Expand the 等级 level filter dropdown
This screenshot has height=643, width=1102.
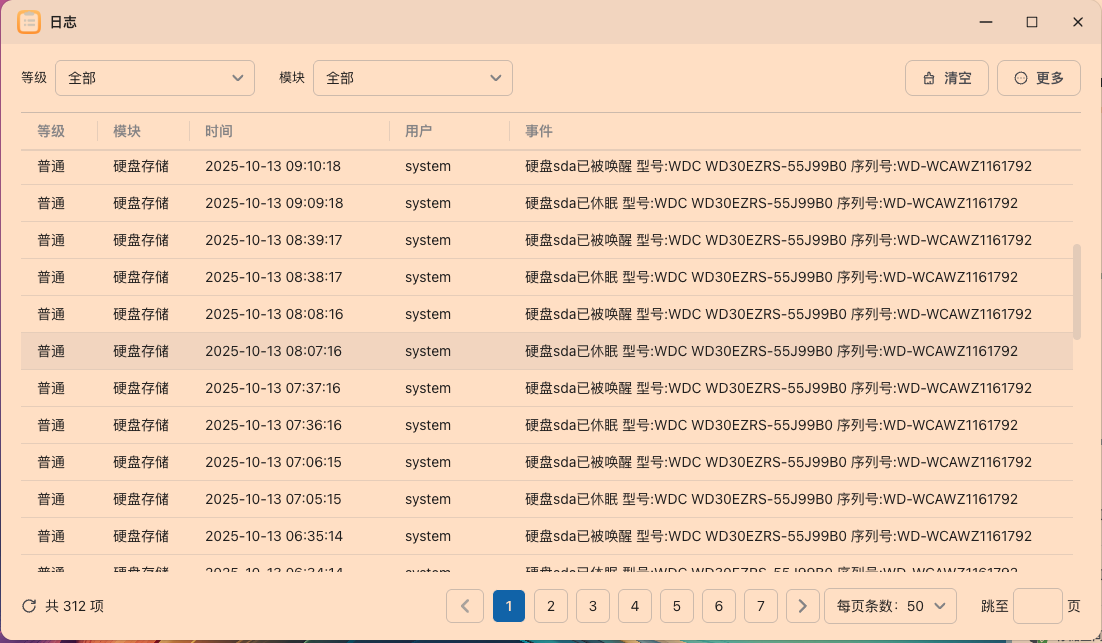click(155, 78)
